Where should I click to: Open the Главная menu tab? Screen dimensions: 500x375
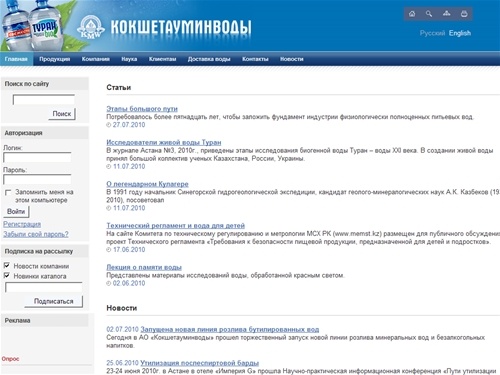pos(16,59)
